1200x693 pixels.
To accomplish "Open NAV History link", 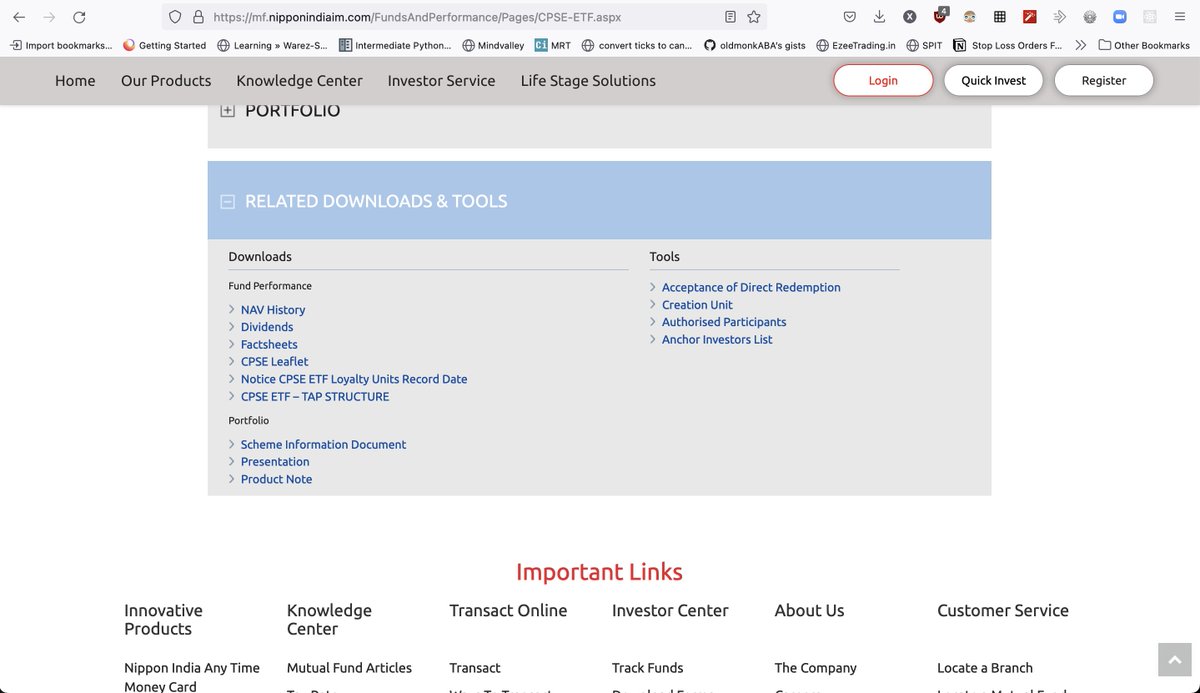I will pos(273,310).
